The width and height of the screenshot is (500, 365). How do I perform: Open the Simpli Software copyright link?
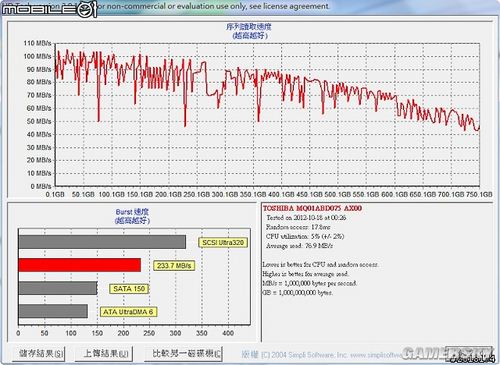click(321, 355)
